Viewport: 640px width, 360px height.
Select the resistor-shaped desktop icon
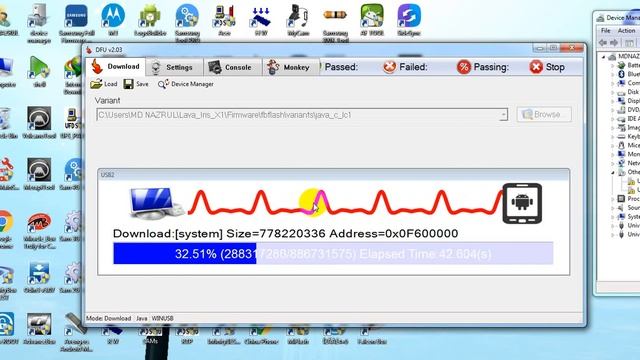[335, 16]
